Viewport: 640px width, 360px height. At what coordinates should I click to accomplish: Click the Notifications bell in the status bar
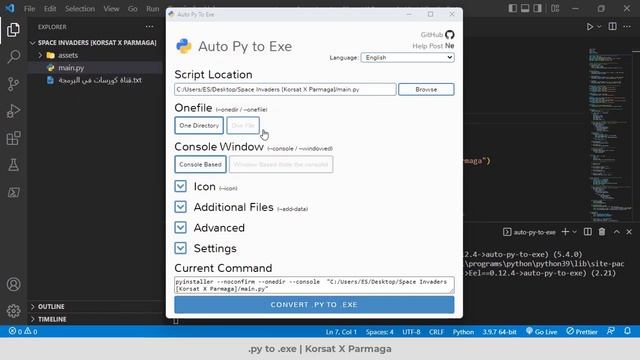[627, 331]
